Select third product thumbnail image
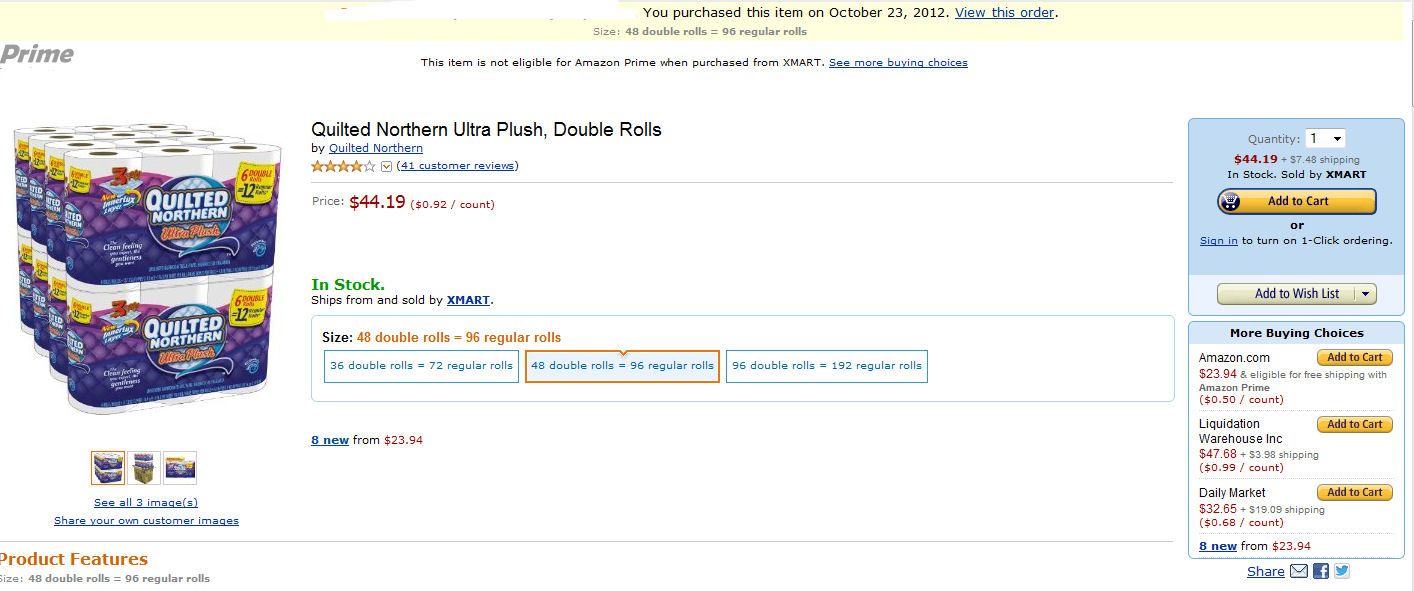 point(180,467)
